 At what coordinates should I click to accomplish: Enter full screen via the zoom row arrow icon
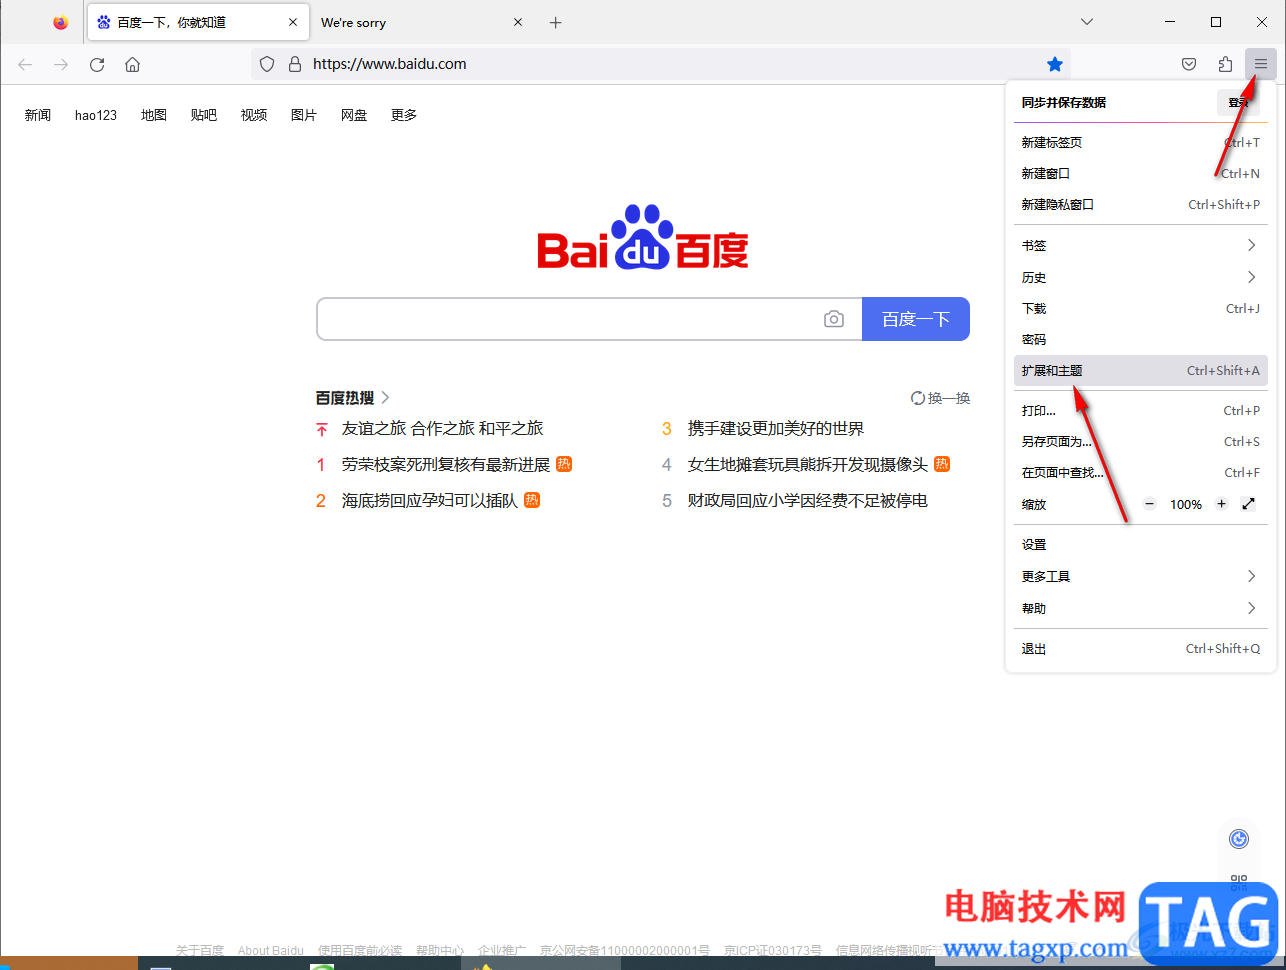click(x=1248, y=504)
